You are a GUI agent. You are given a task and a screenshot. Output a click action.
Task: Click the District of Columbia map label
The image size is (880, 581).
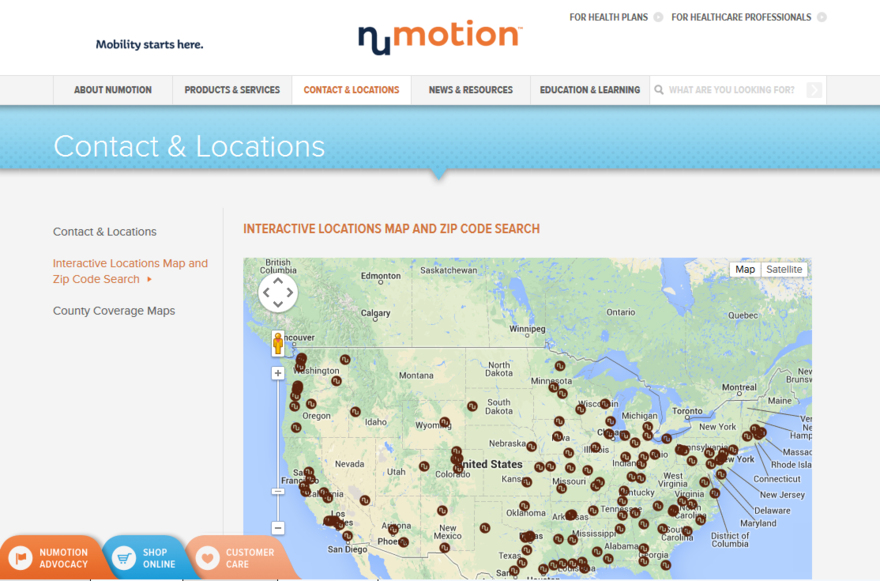[730, 539]
